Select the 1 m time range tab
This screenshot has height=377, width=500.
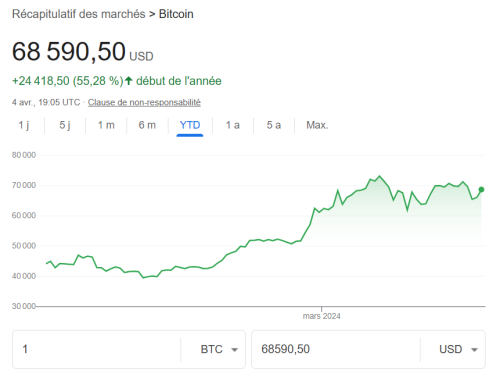pos(106,125)
